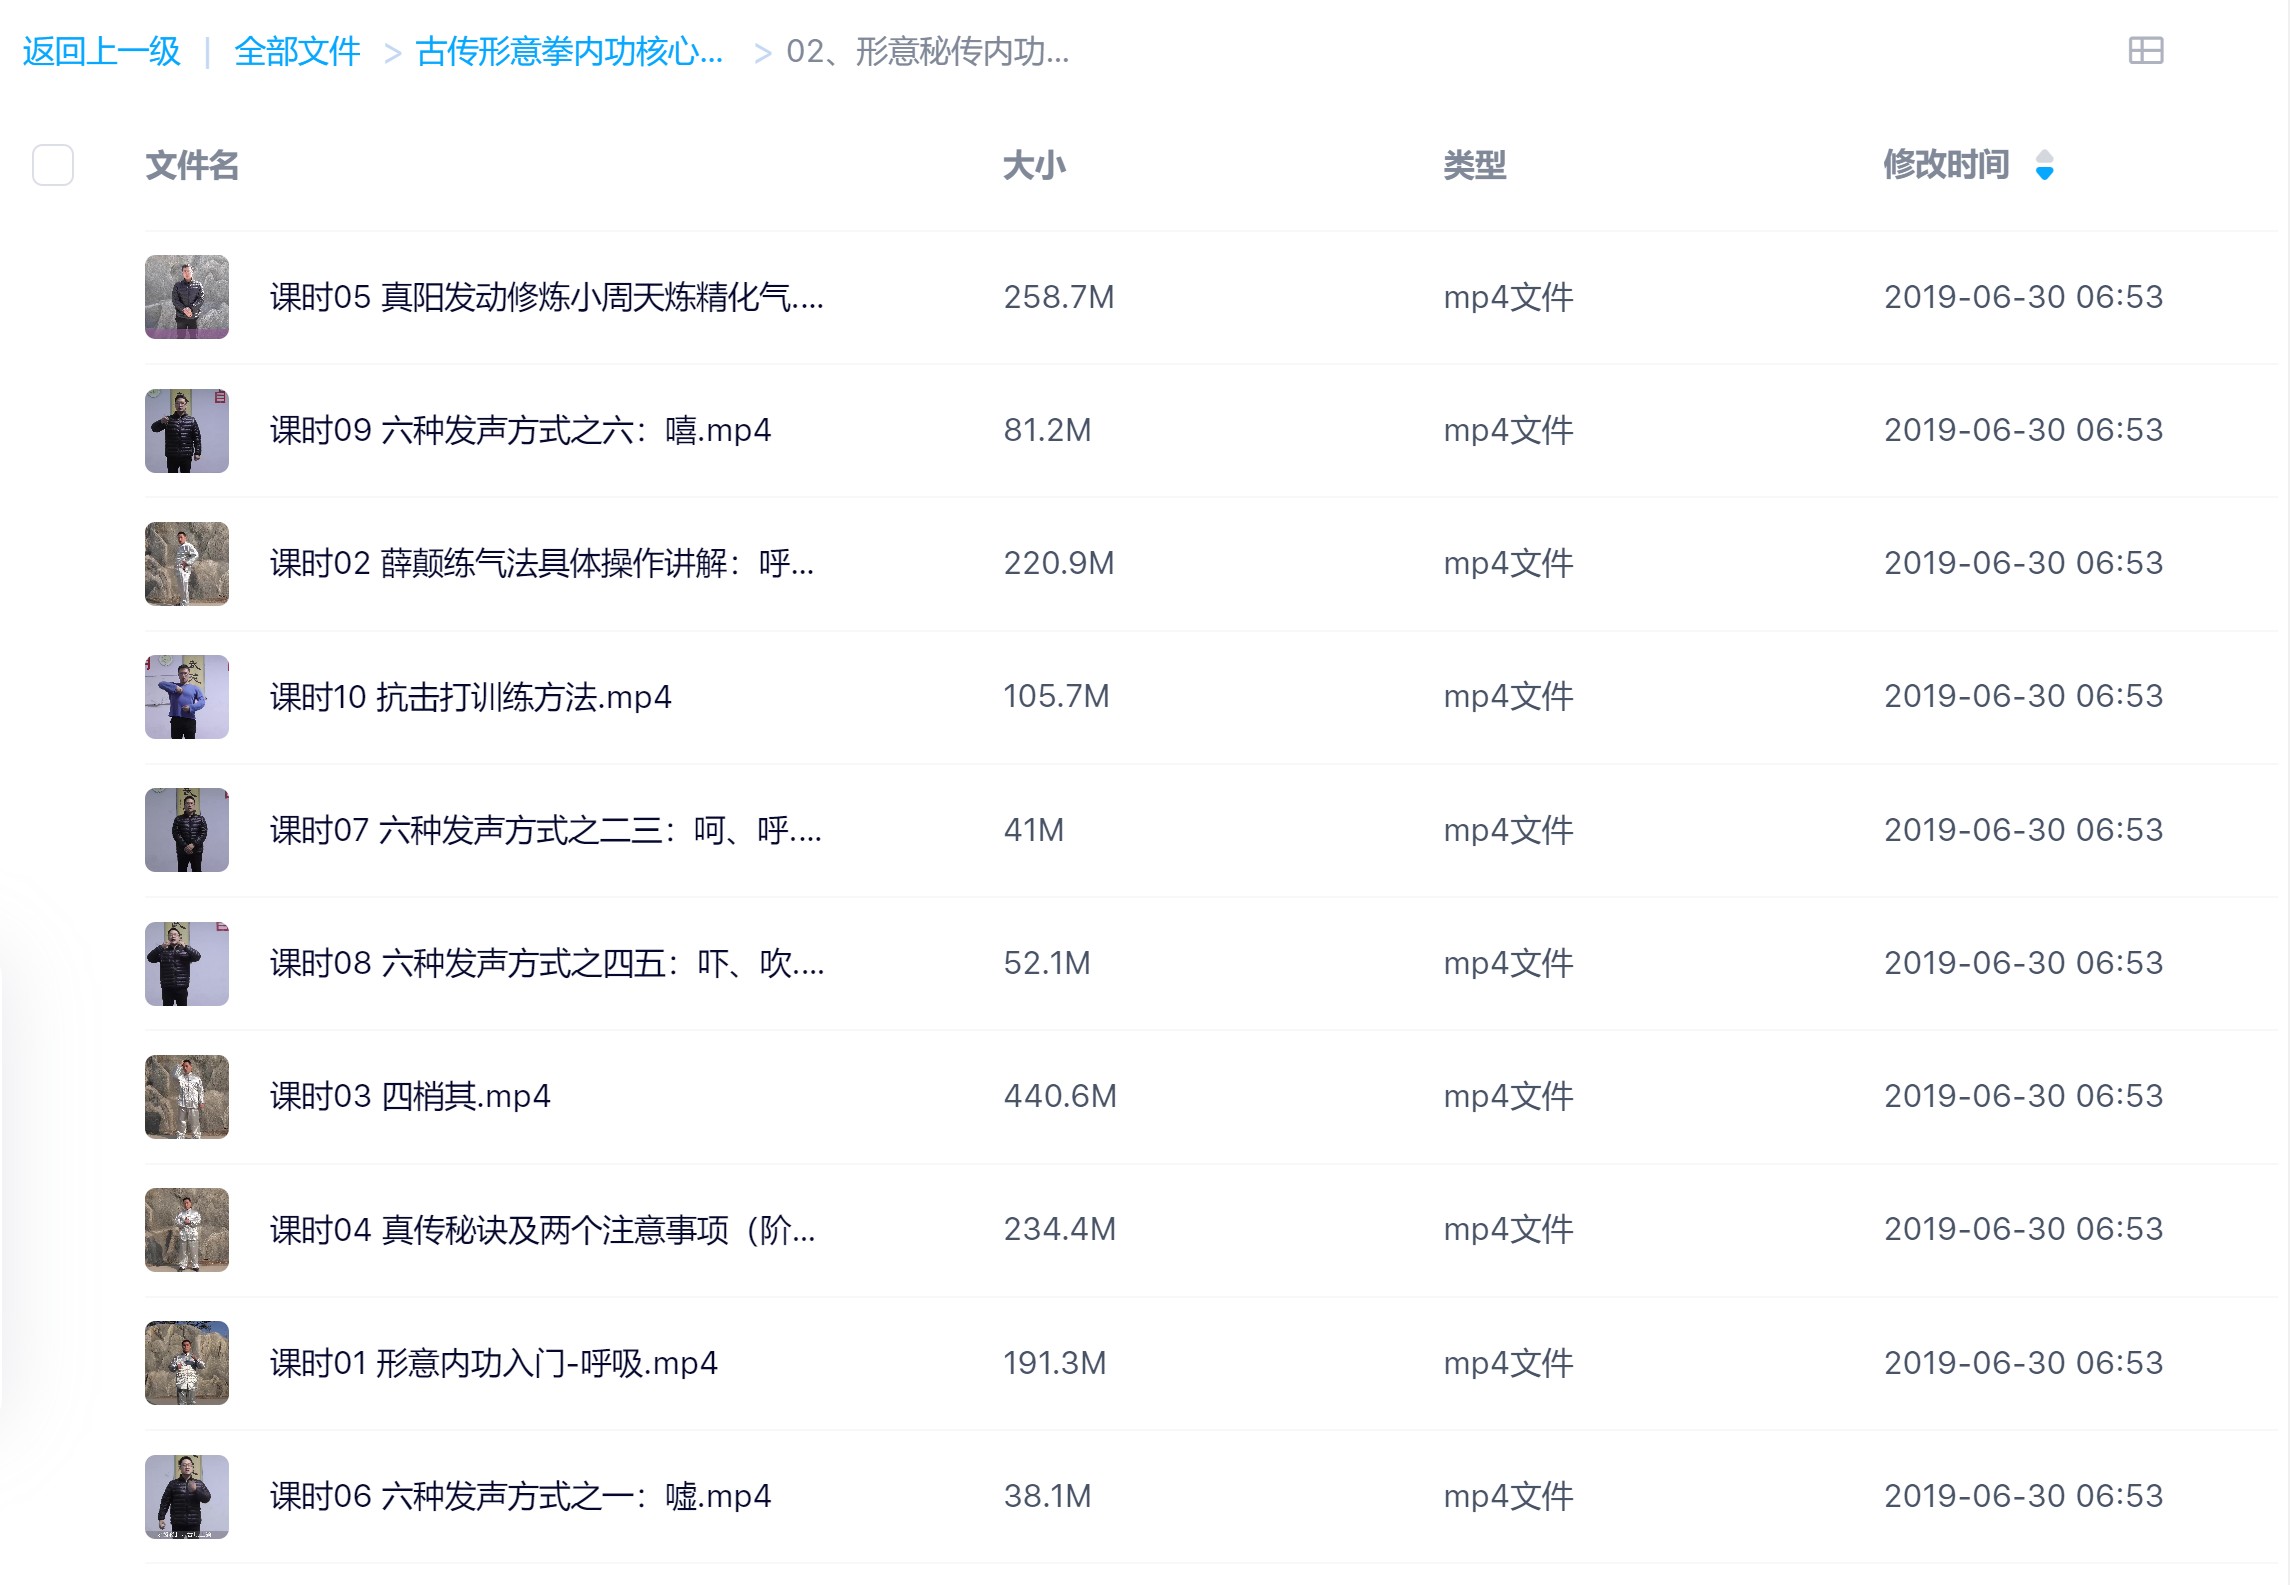Click the 440.6M size value

tap(1060, 1096)
